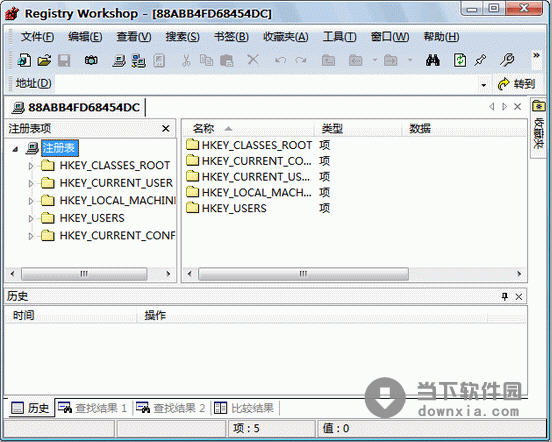Click the pushpin bookmark icon

point(480,61)
